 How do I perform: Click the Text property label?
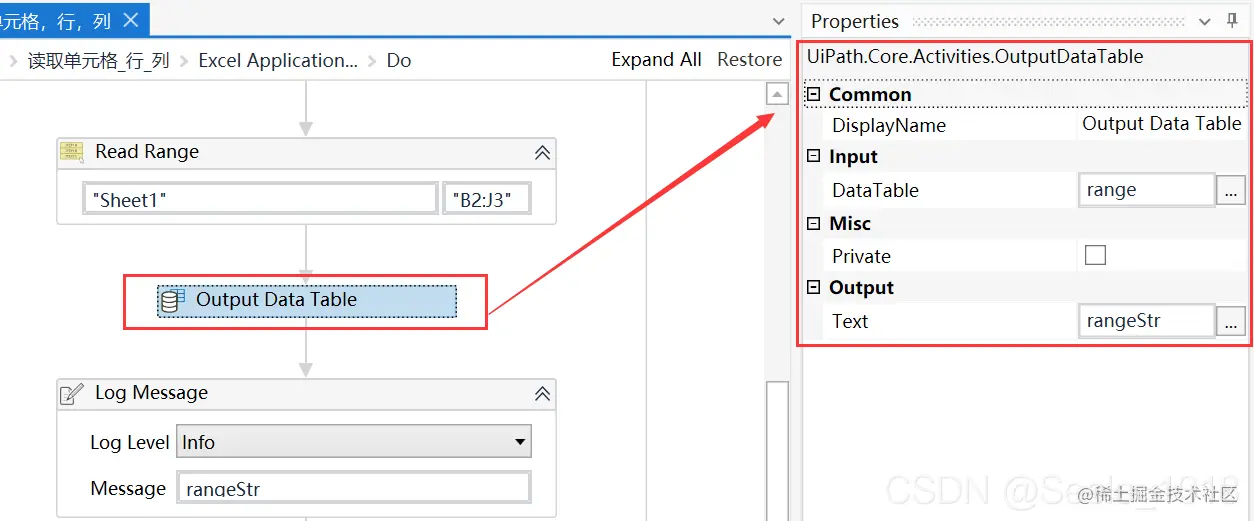pyautogui.click(x=850, y=321)
